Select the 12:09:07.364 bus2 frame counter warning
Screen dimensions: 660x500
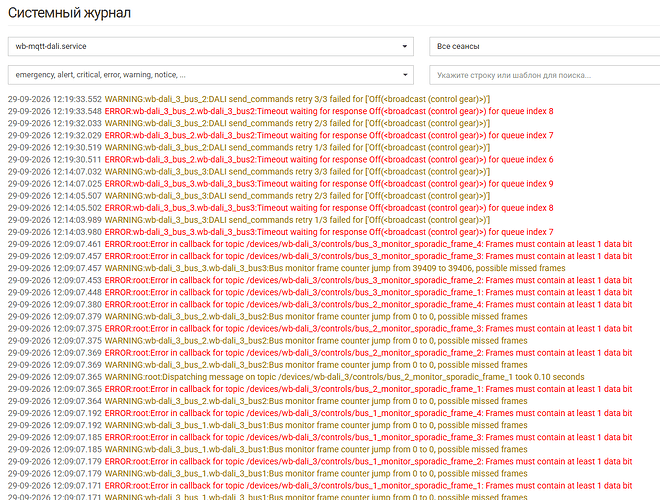click(267, 401)
